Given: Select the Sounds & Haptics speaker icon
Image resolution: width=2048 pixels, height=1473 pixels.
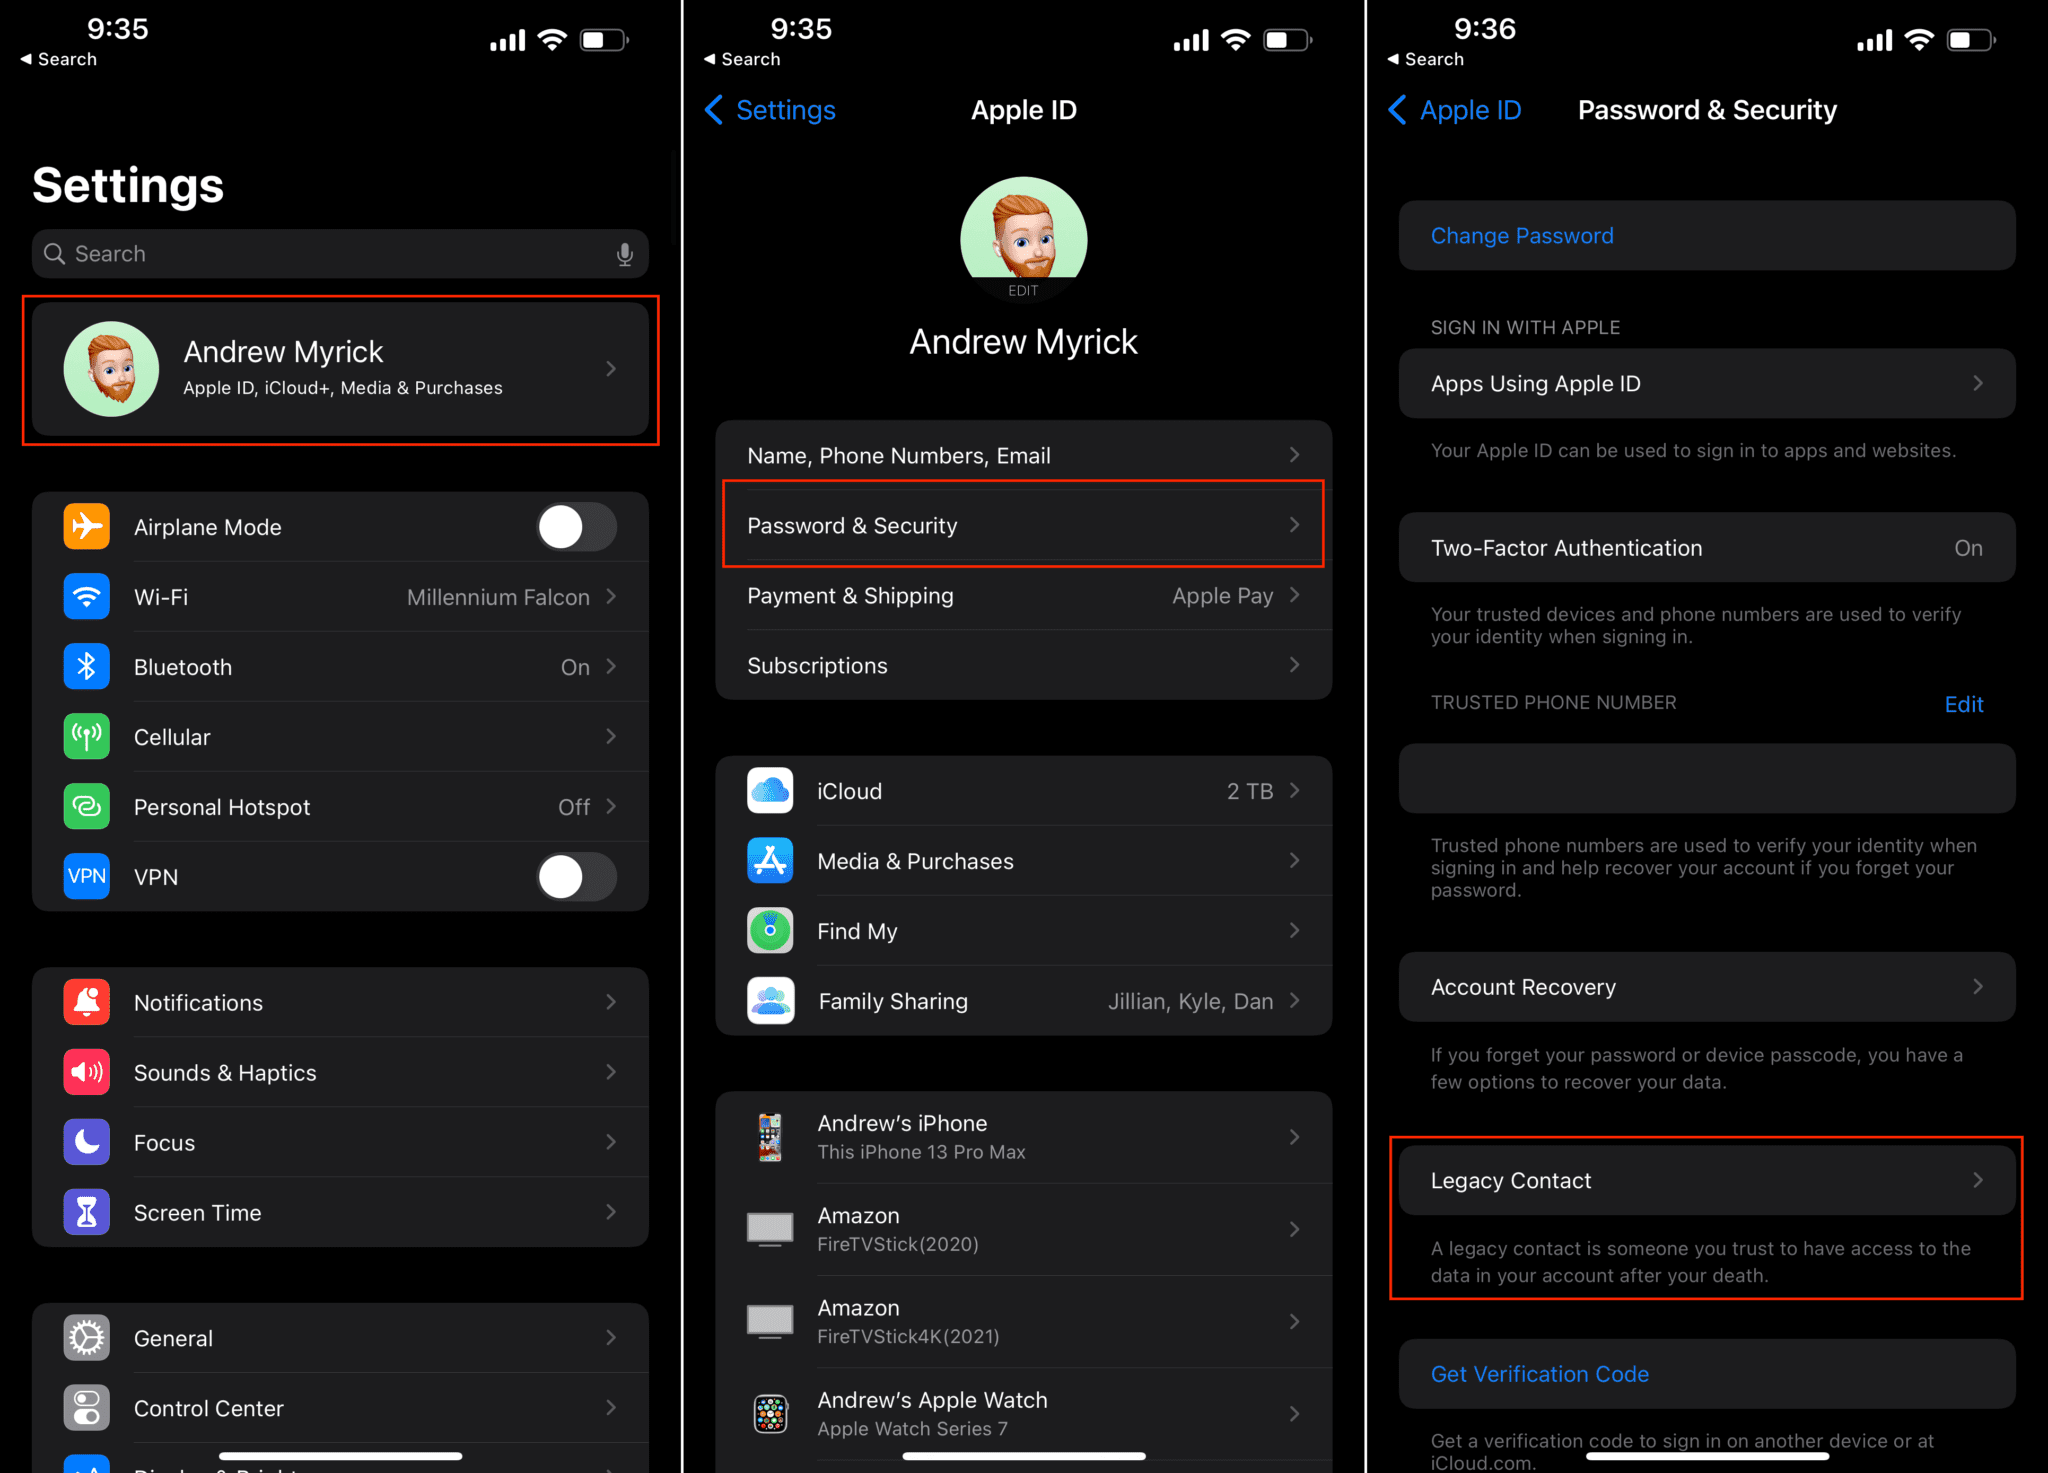Looking at the screenshot, I should 87,1072.
